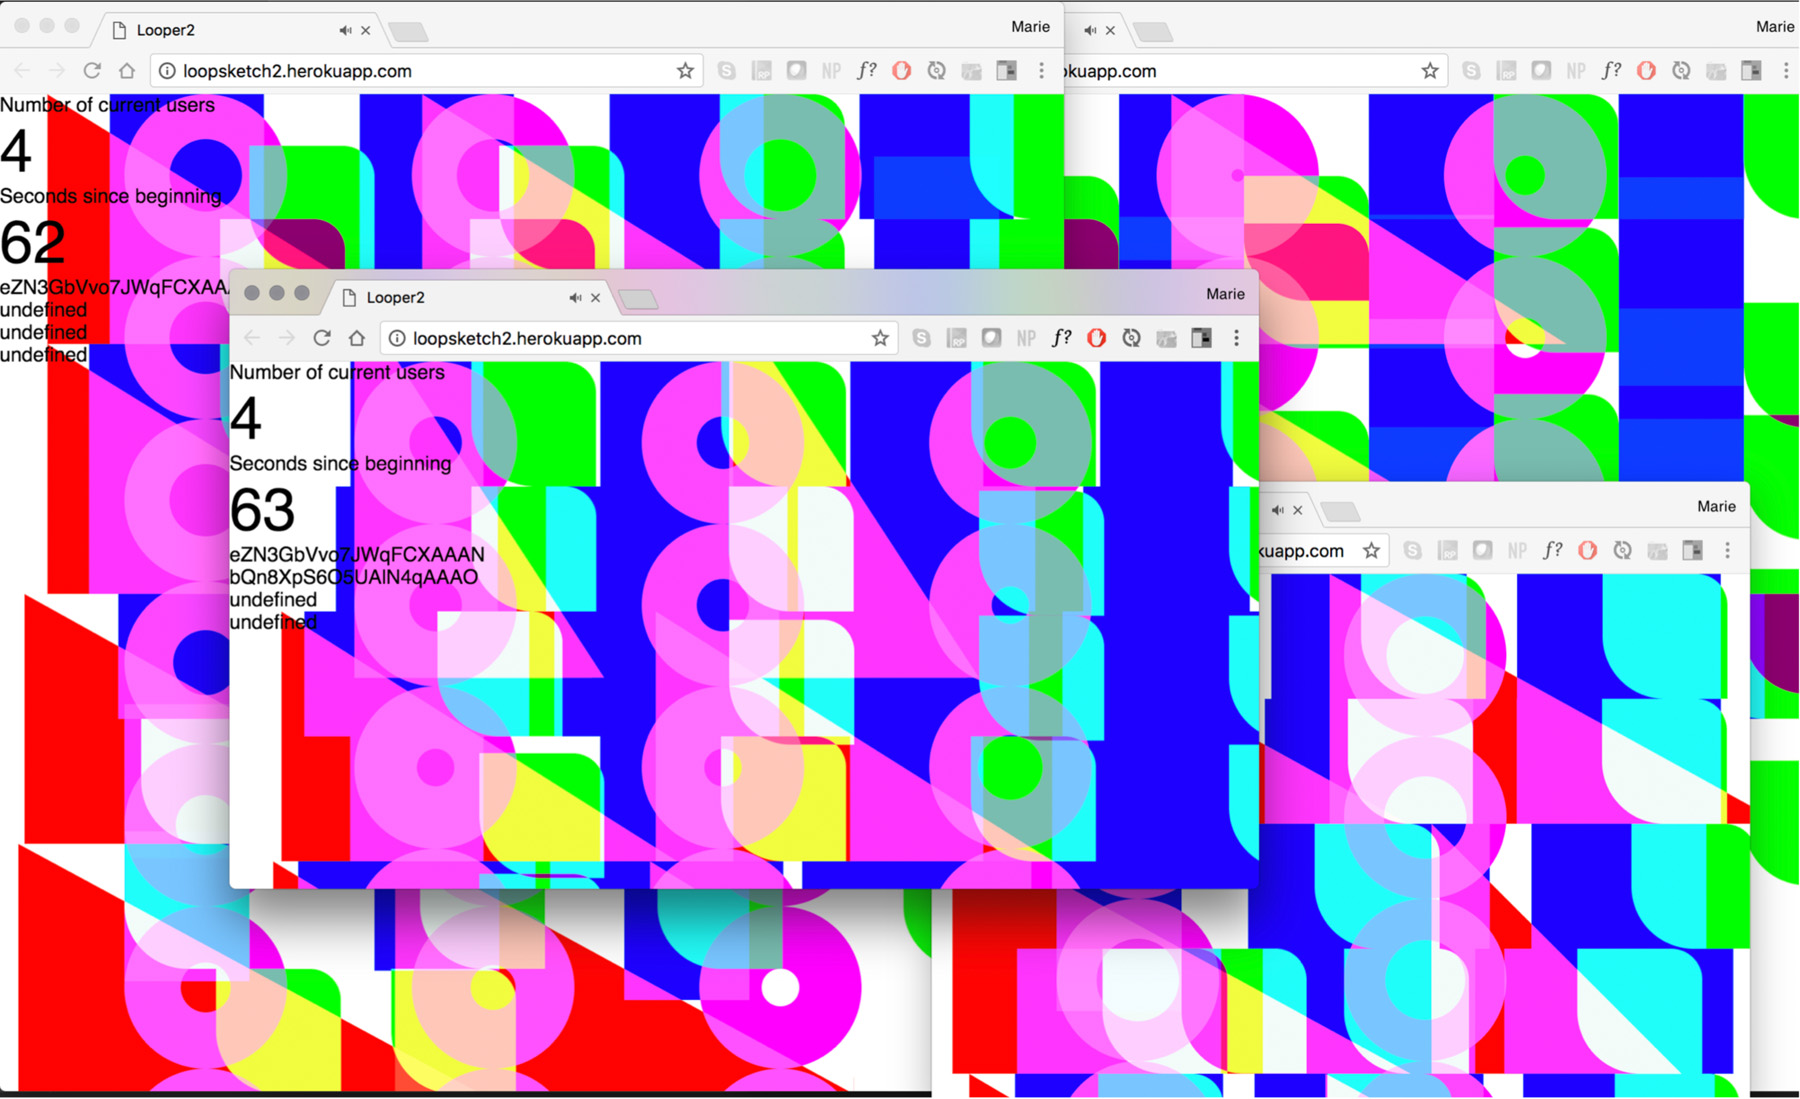Click the page info icon beside loopsketch2.herokuapp.com

[x=396, y=338]
